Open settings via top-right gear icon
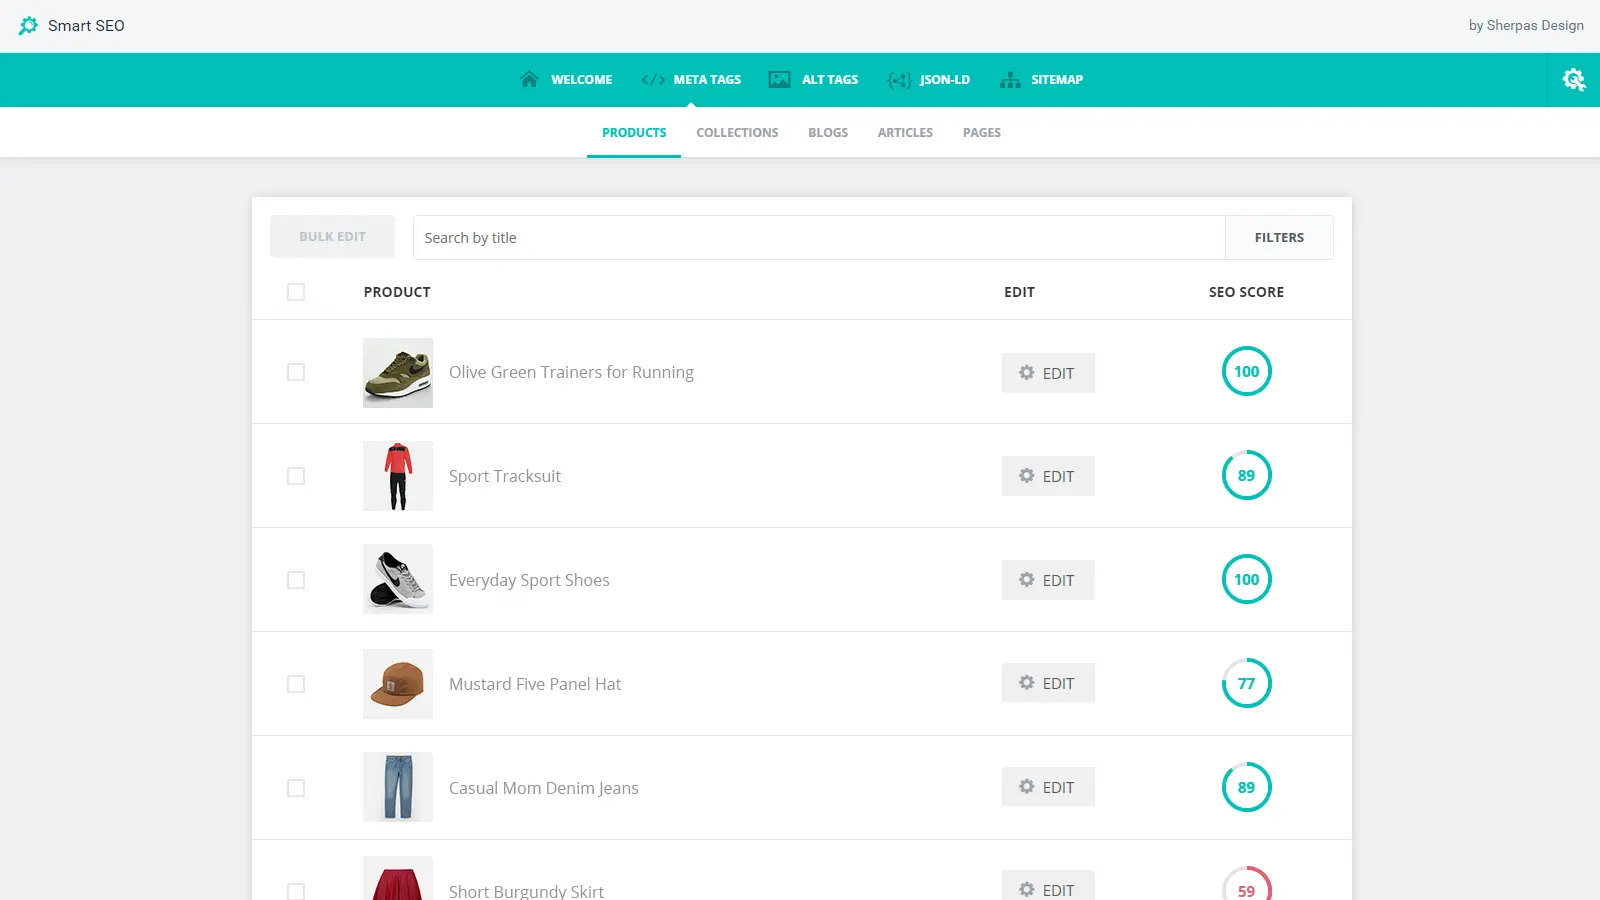The height and width of the screenshot is (900, 1600). click(x=1573, y=79)
